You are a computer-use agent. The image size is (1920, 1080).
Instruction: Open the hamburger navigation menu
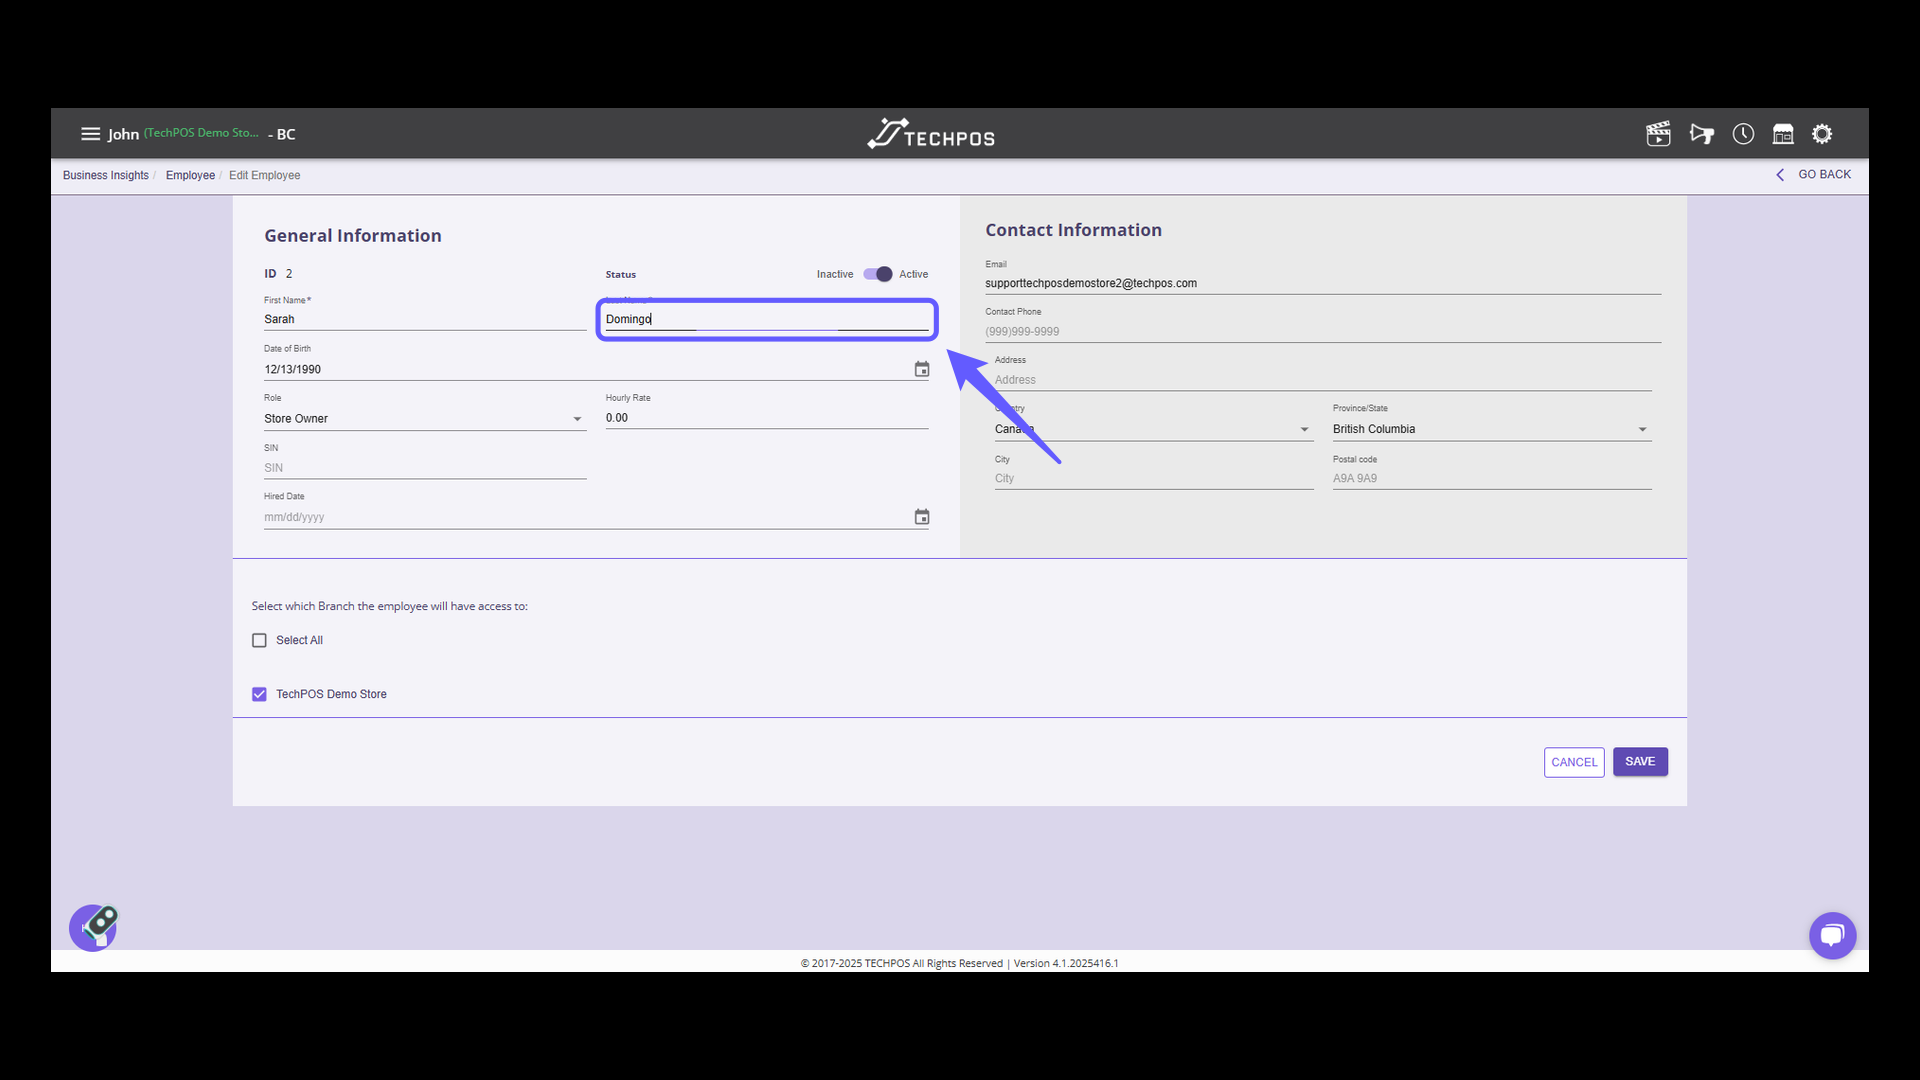click(x=90, y=134)
